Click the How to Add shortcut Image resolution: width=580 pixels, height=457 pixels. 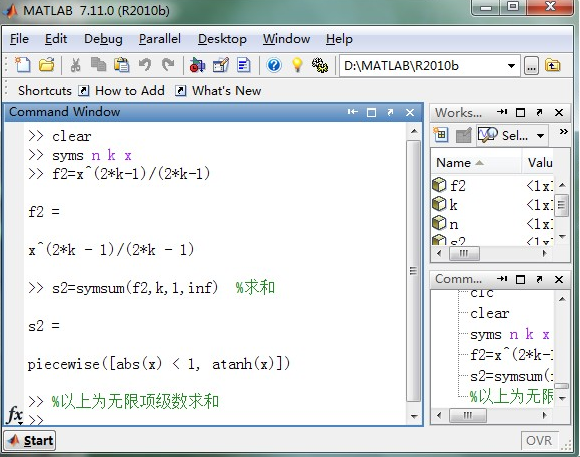[122, 91]
